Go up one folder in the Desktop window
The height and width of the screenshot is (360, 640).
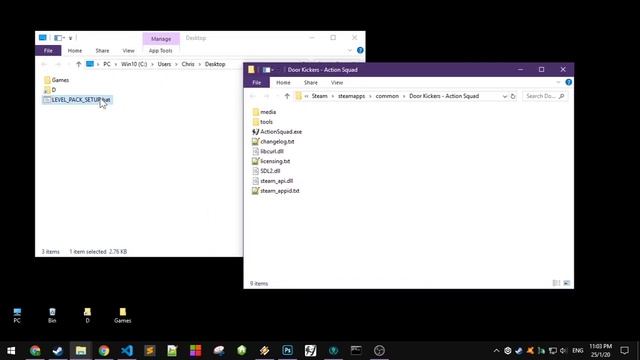(79, 64)
